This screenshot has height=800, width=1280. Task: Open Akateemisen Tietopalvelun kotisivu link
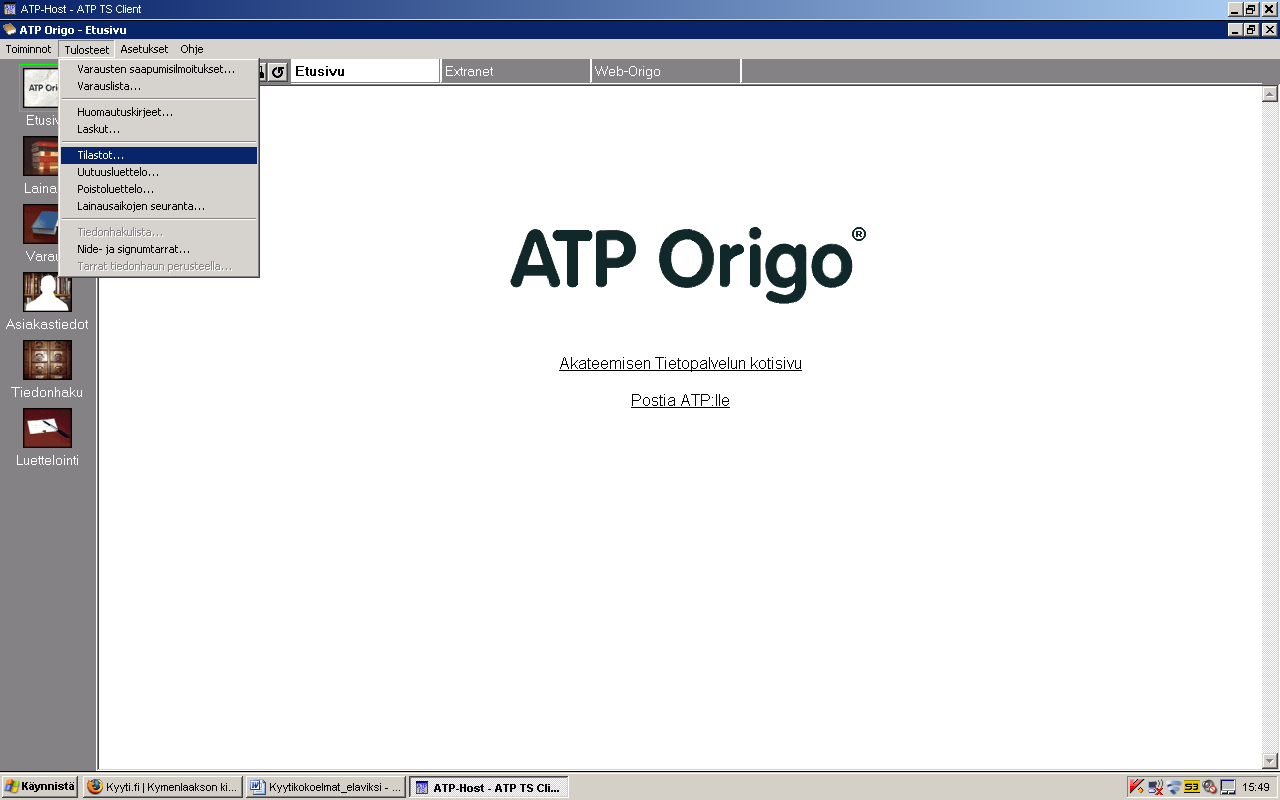[680, 364]
